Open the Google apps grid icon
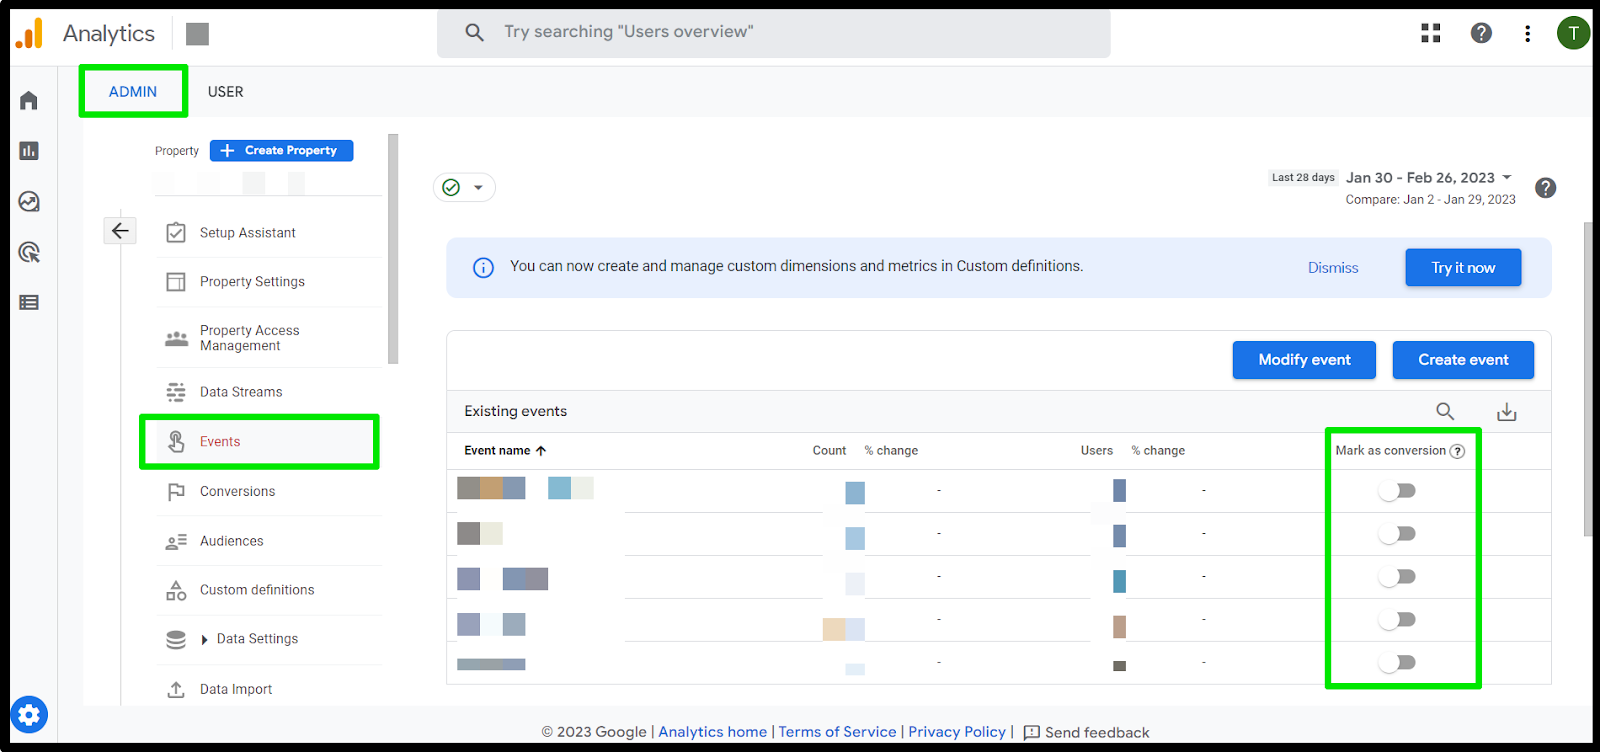Screen dimensions: 1600x752 click(x=1431, y=33)
